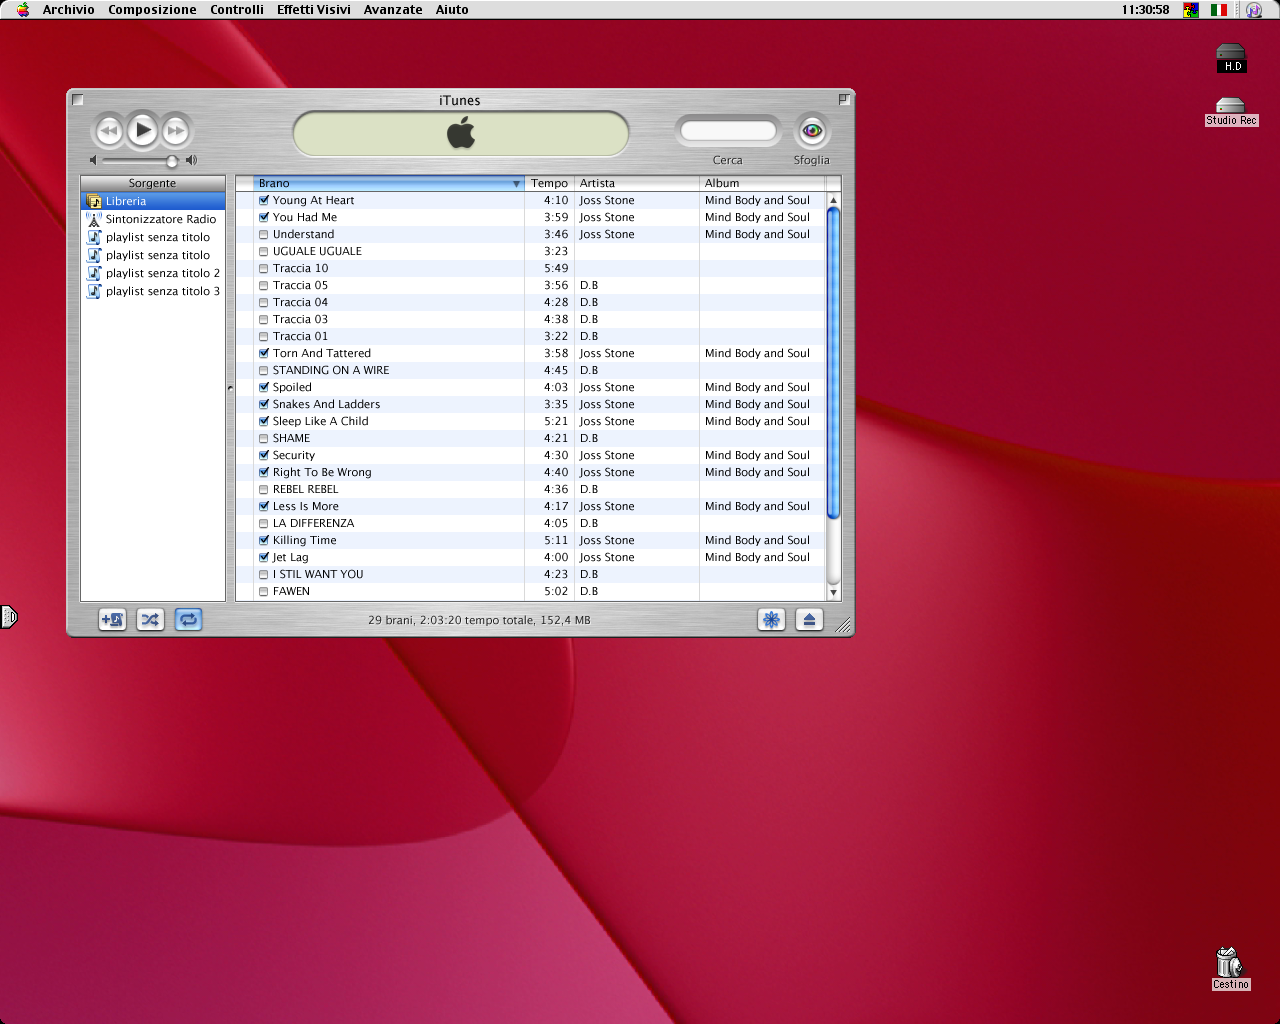Select the song Snakes And Ladders
Screen dimensions: 1280x1024
point(530,404)
